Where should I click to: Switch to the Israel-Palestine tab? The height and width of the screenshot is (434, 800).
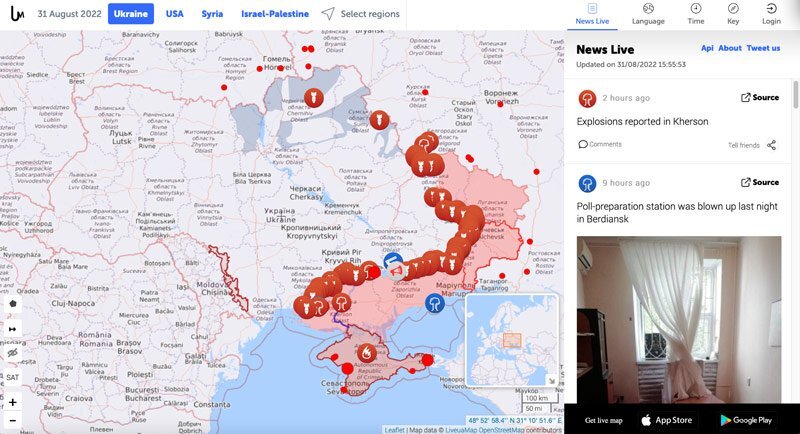click(x=275, y=14)
